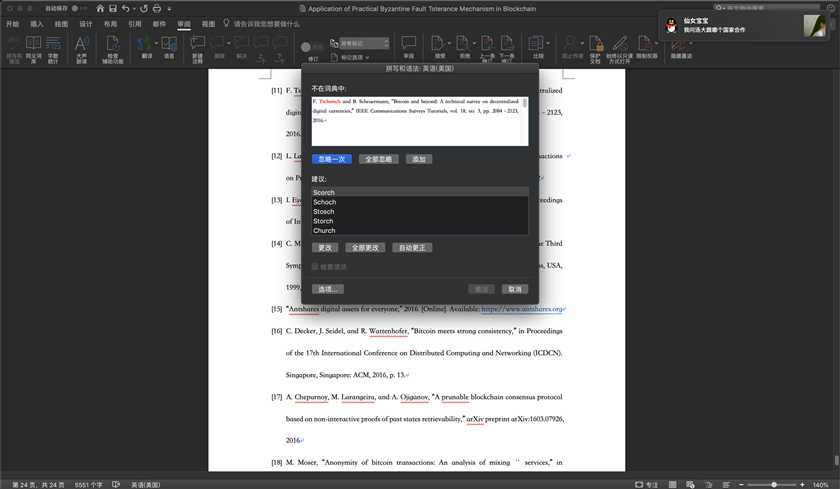The image size is (840, 489).
Task: Toggle the AutoSave (自动保存) switch
Action: pyautogui.click(x=78, y=9)
